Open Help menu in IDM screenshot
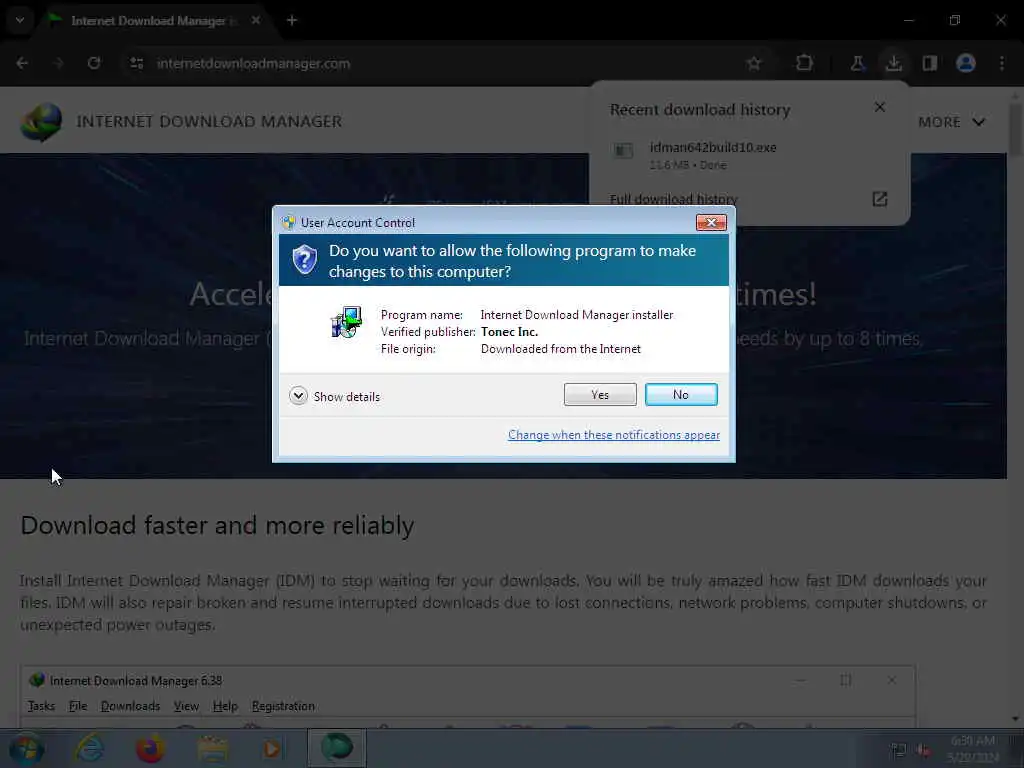This screenshot has height=768, width=1024. tap(225, 706)
